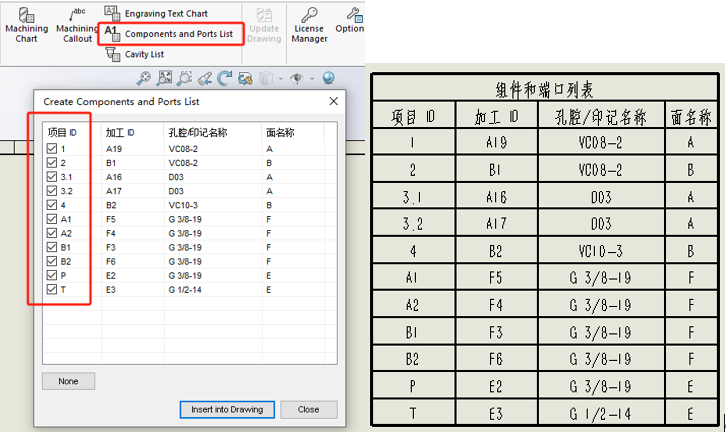Click the Rotate View curved arrow icon
The image size is (726, 432).
(225, 78)
